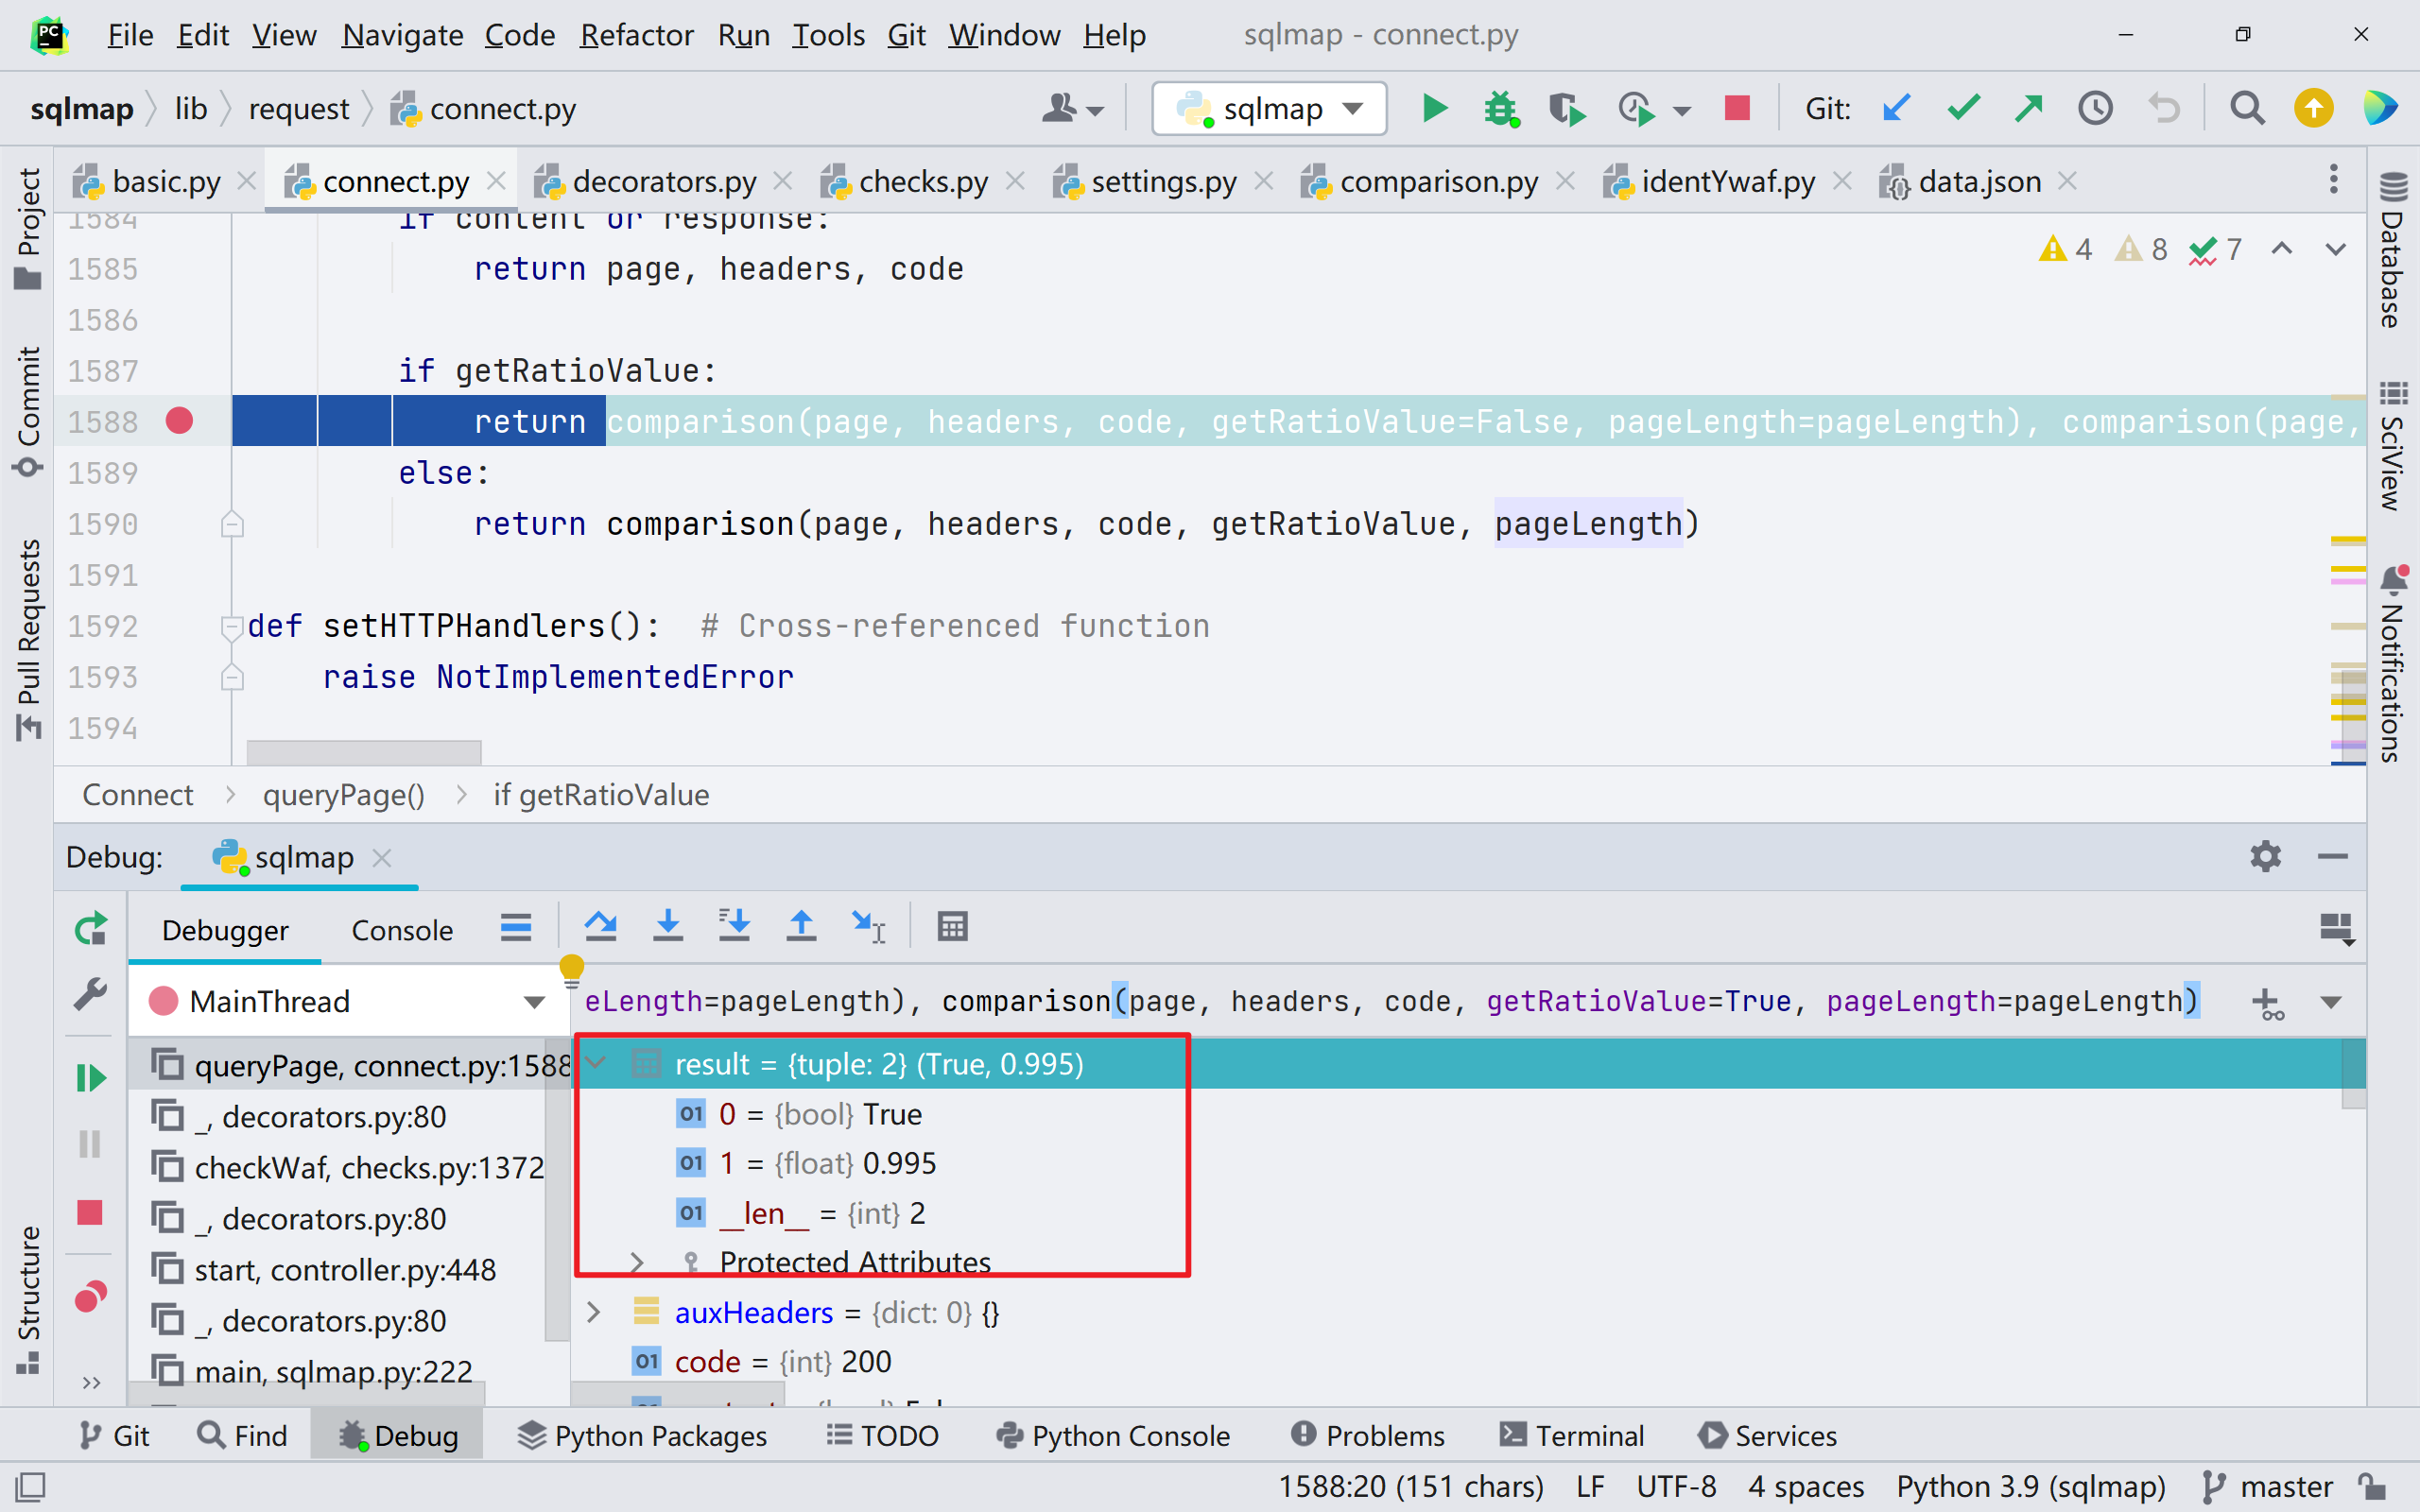This screenshot has height=1512, width=2420.
Task: Open the File menu
Action: click(x=130, y=35)
